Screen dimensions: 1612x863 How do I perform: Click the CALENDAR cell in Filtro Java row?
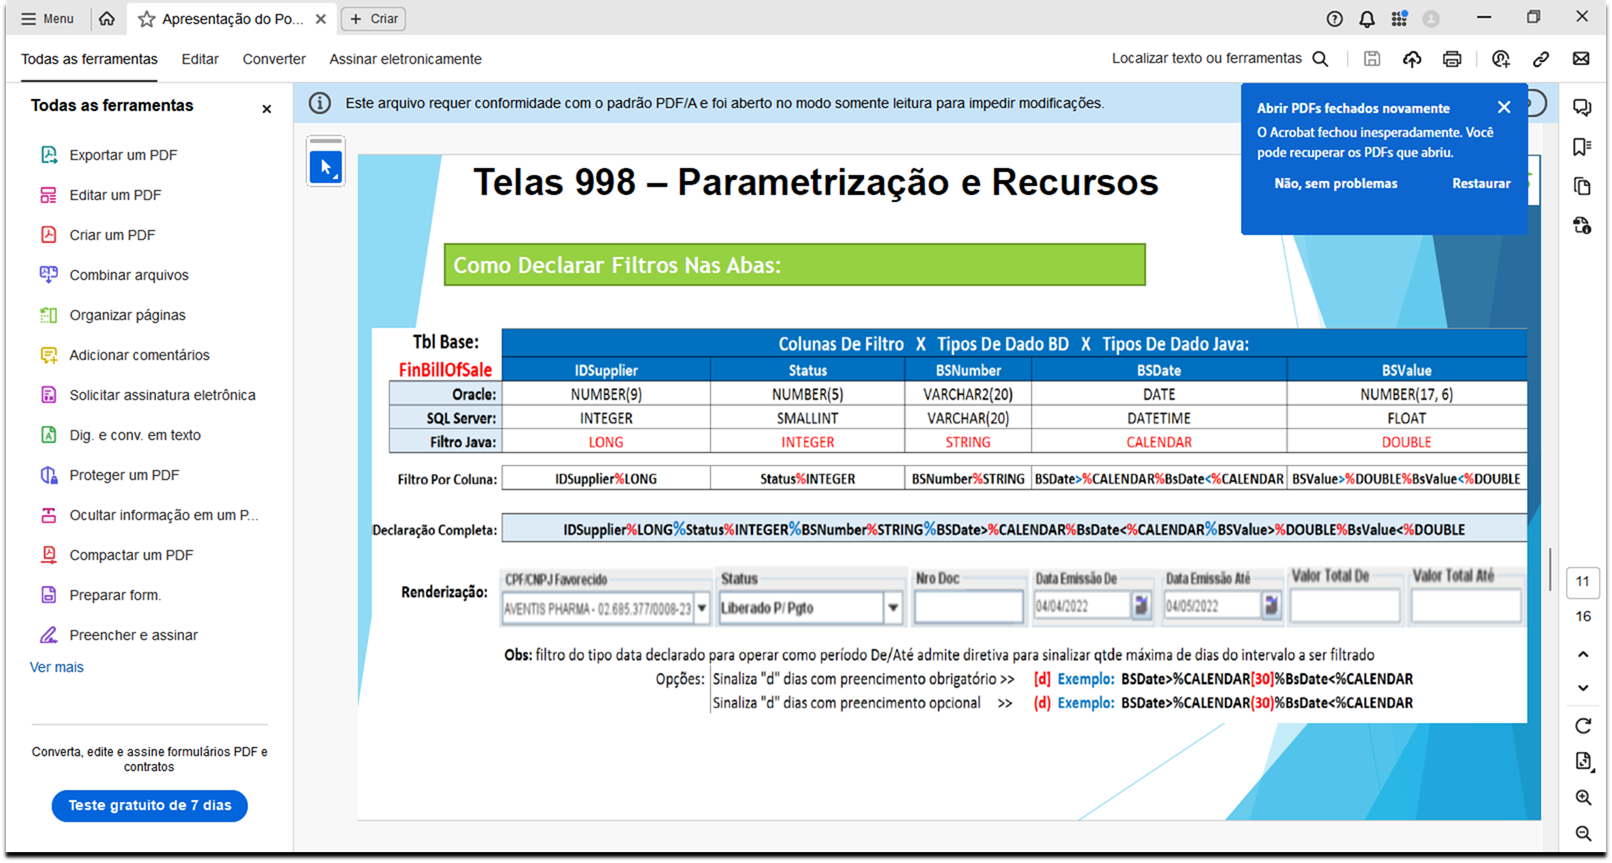pos(1159,442)
